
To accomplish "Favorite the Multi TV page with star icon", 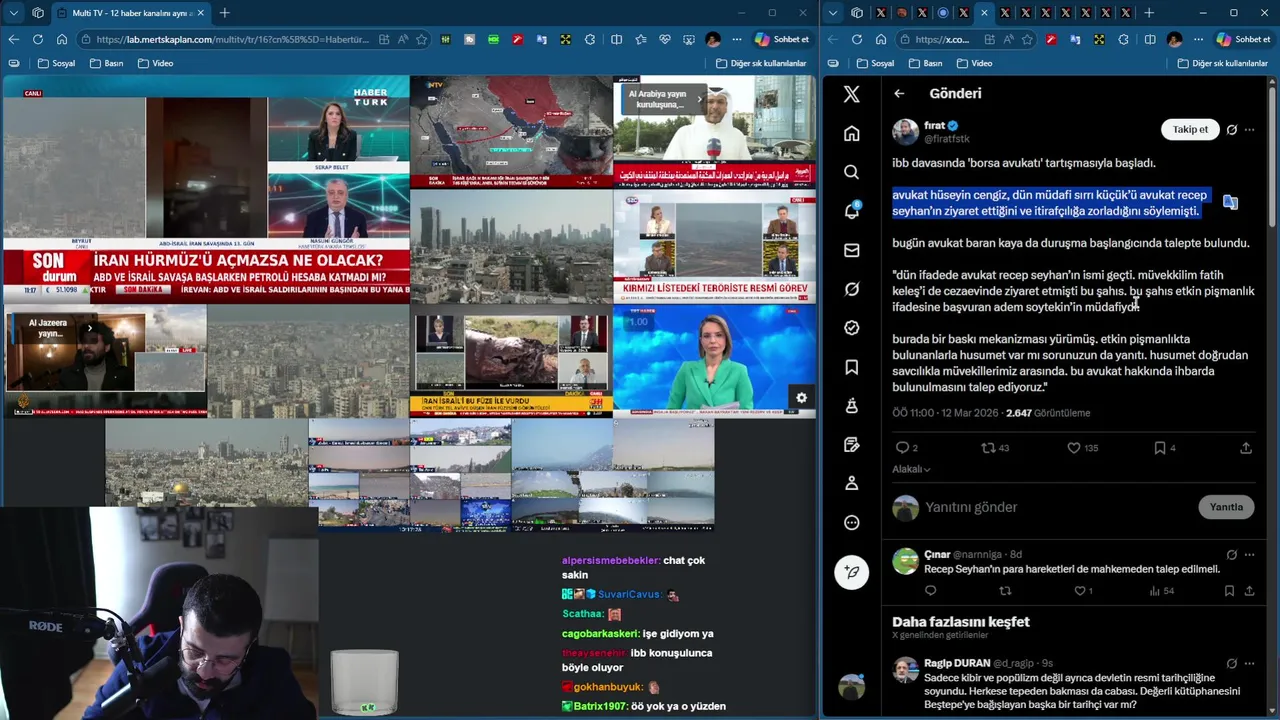I will tap(422, 39).
